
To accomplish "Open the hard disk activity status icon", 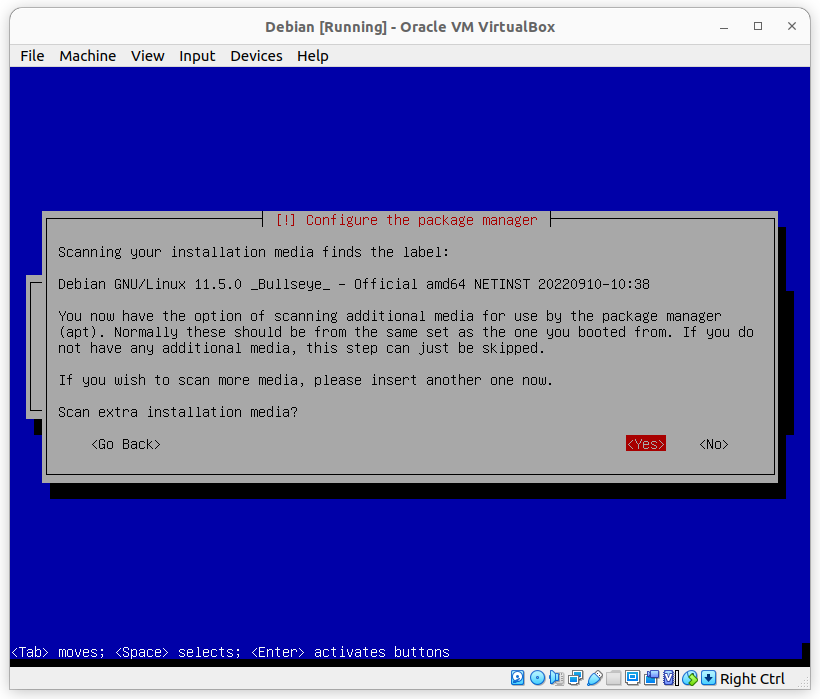I will tap(518, 678).
